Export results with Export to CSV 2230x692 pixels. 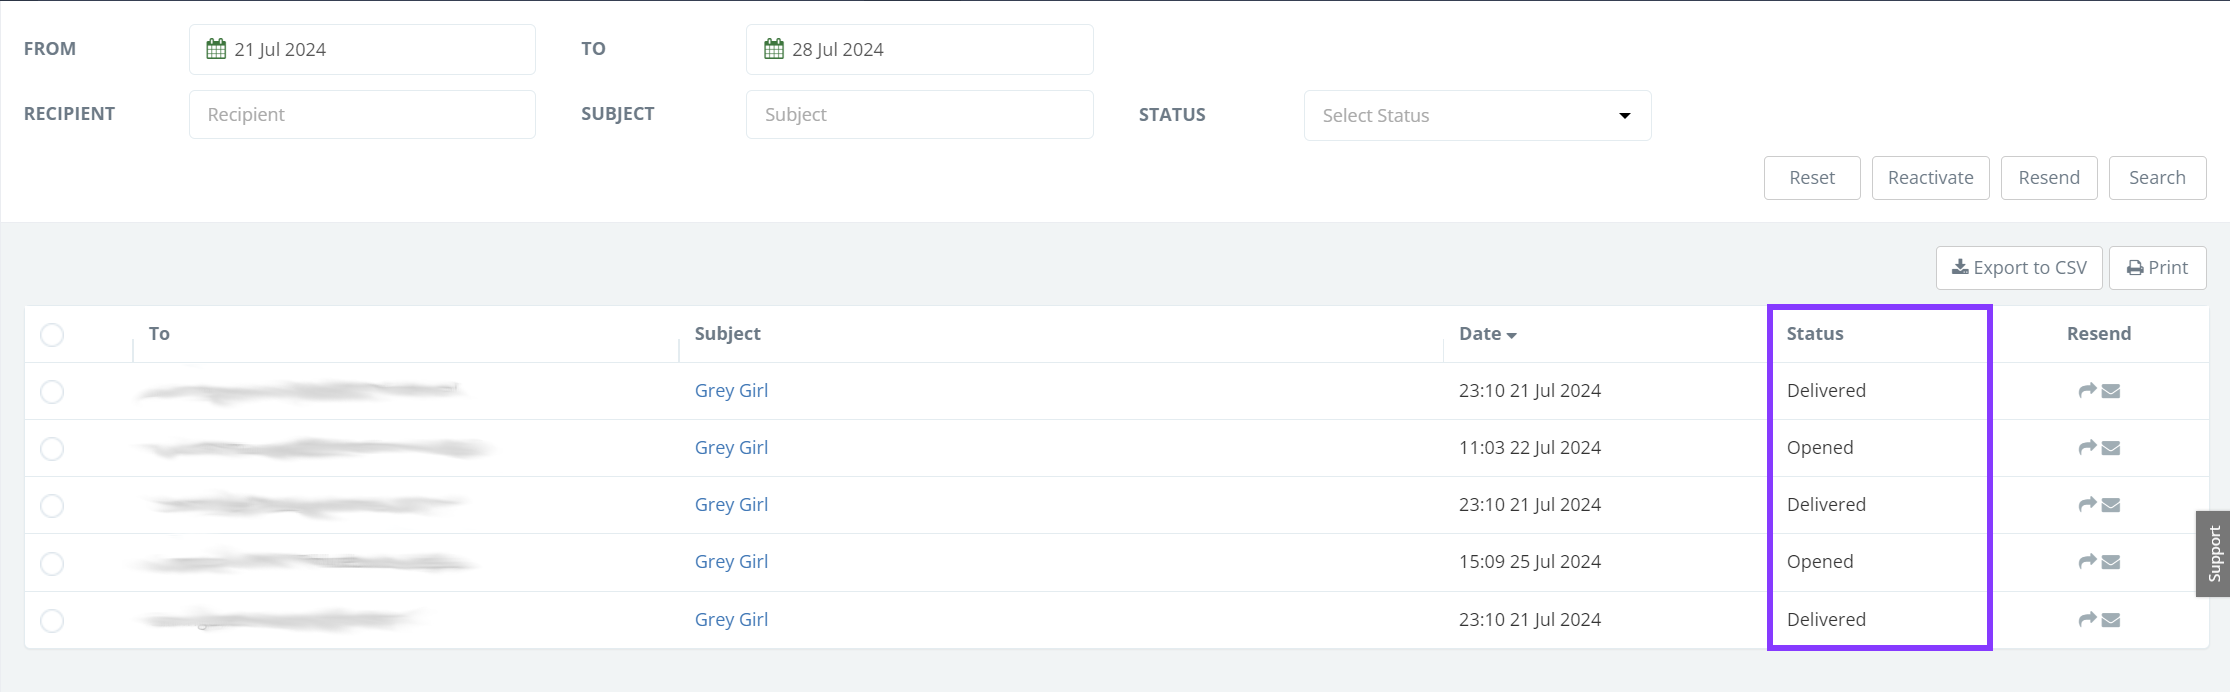coord(2018,268)
